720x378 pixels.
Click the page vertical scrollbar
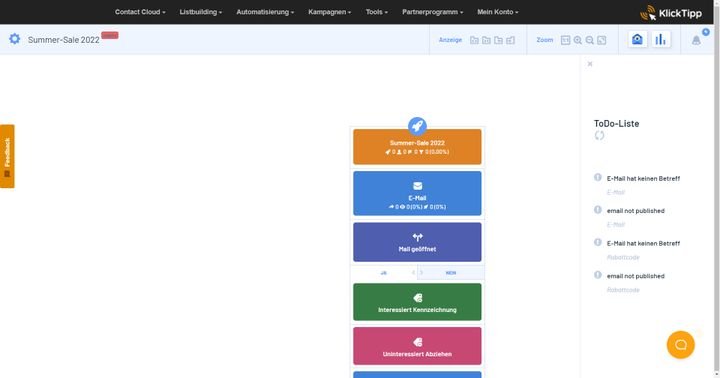point(717,189)
